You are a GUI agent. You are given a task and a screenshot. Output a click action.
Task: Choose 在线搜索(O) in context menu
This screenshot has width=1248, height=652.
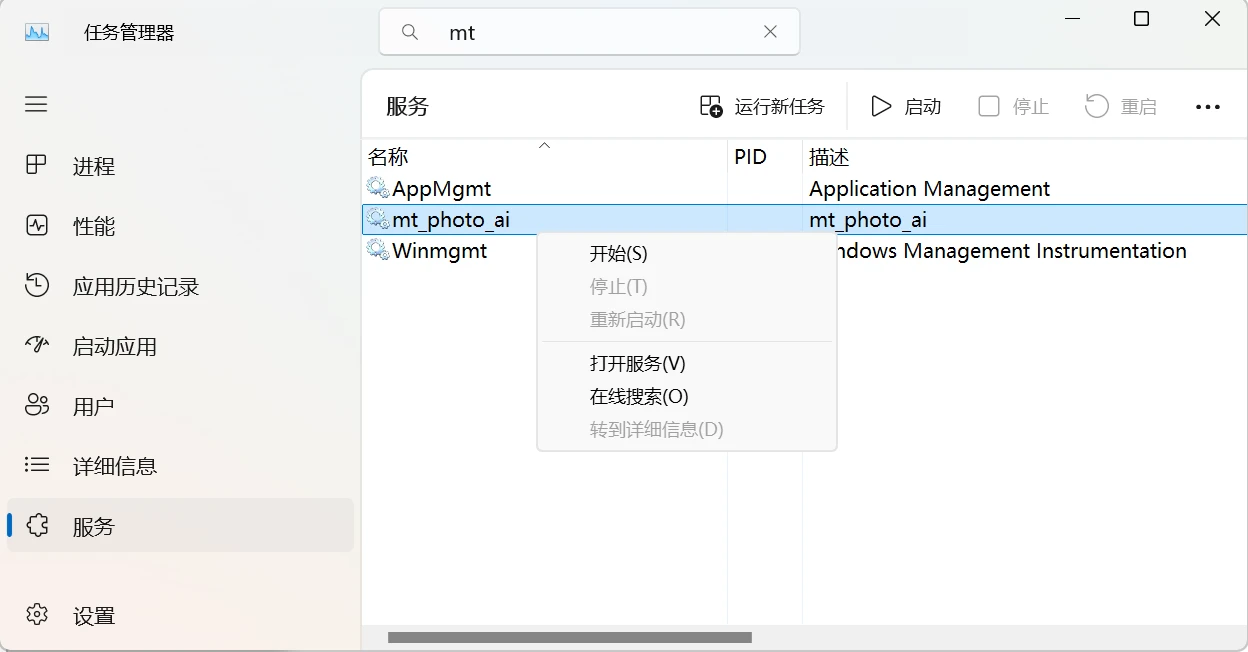point(639,396)
